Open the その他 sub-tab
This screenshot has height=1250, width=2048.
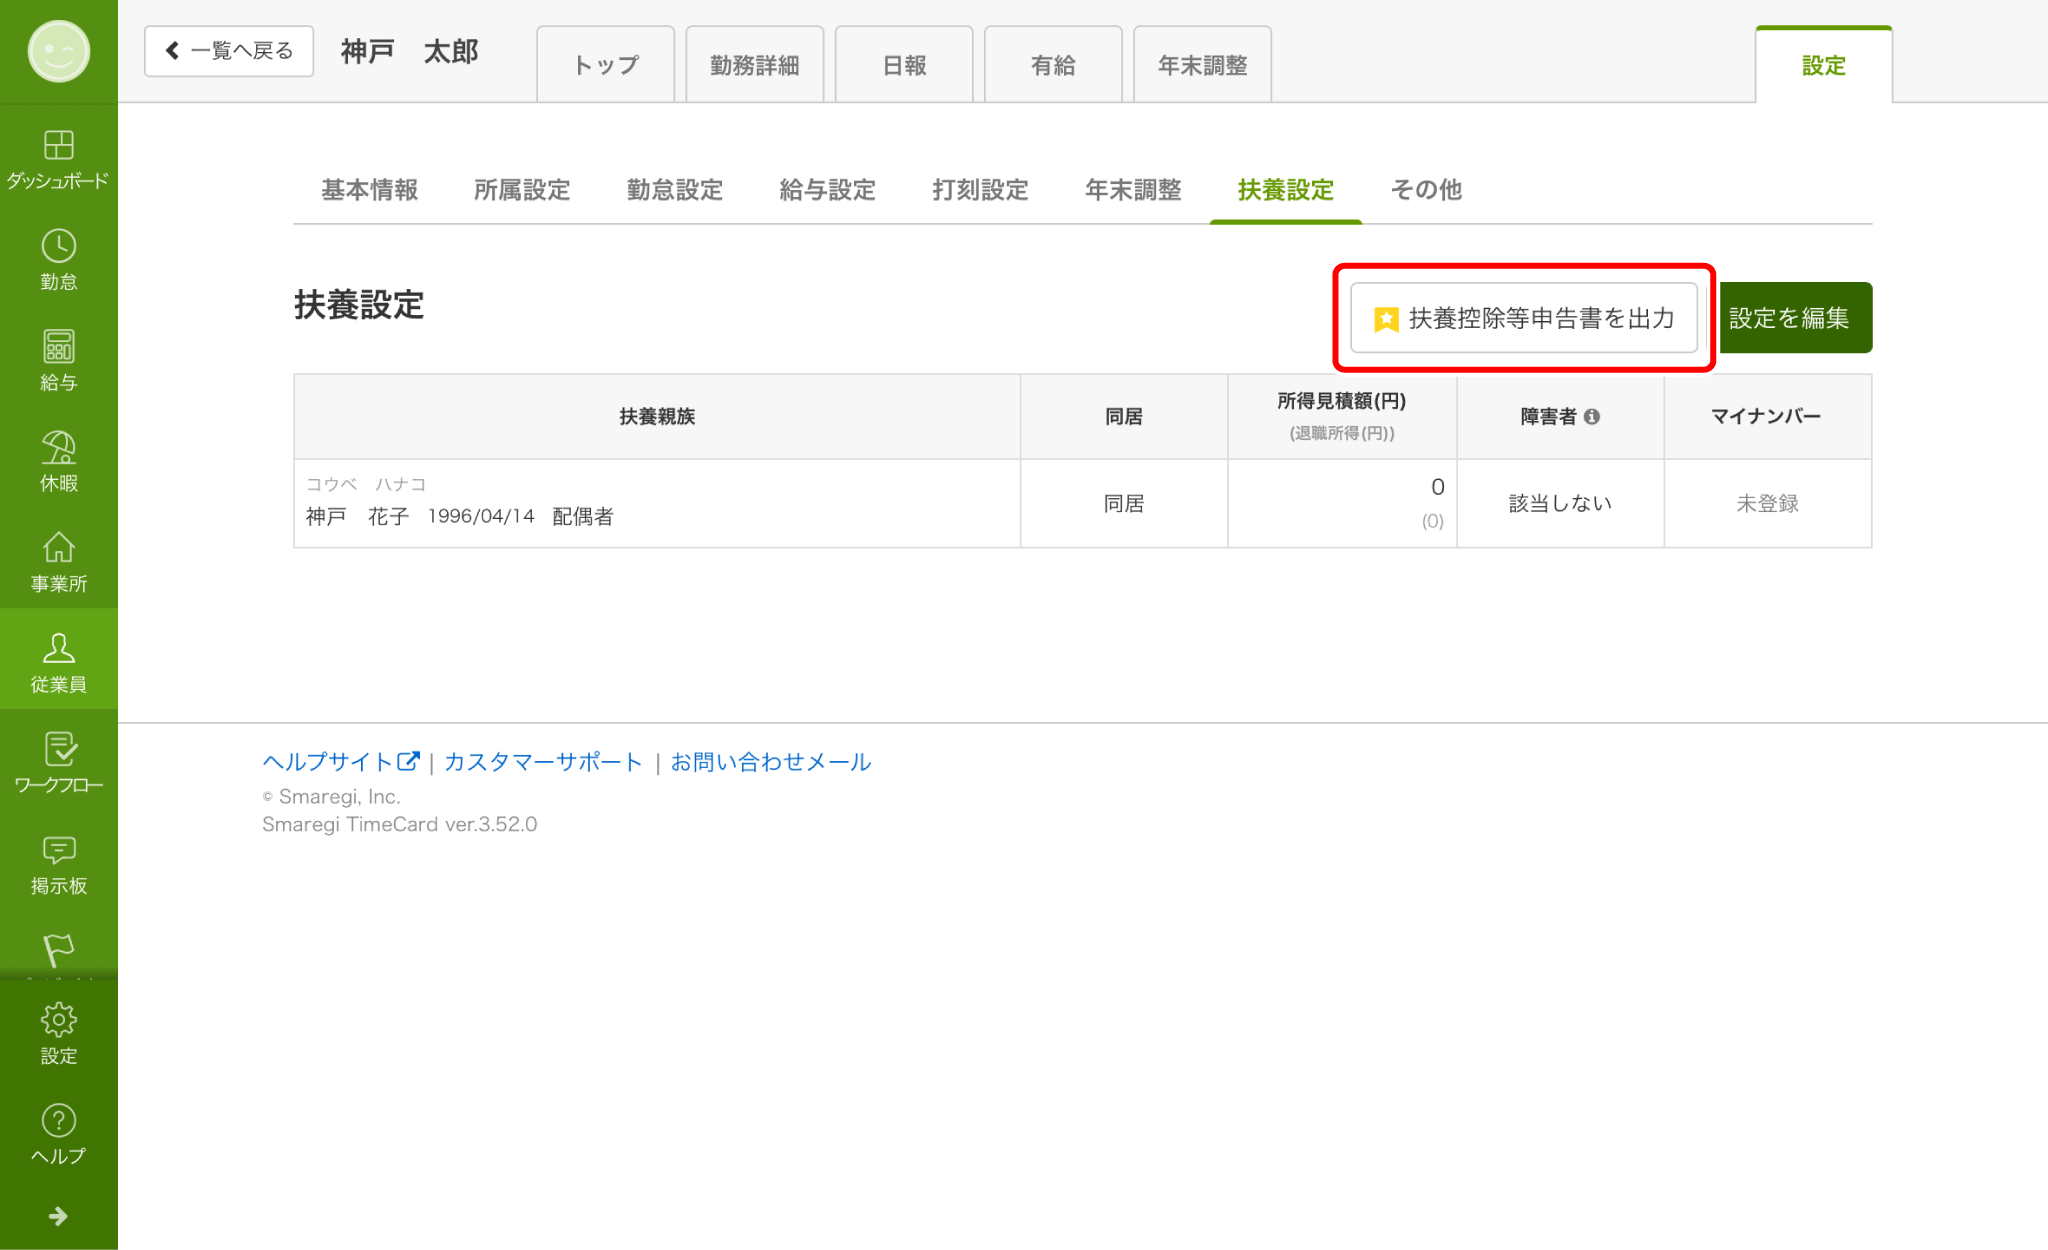[x=1427, y=190]
